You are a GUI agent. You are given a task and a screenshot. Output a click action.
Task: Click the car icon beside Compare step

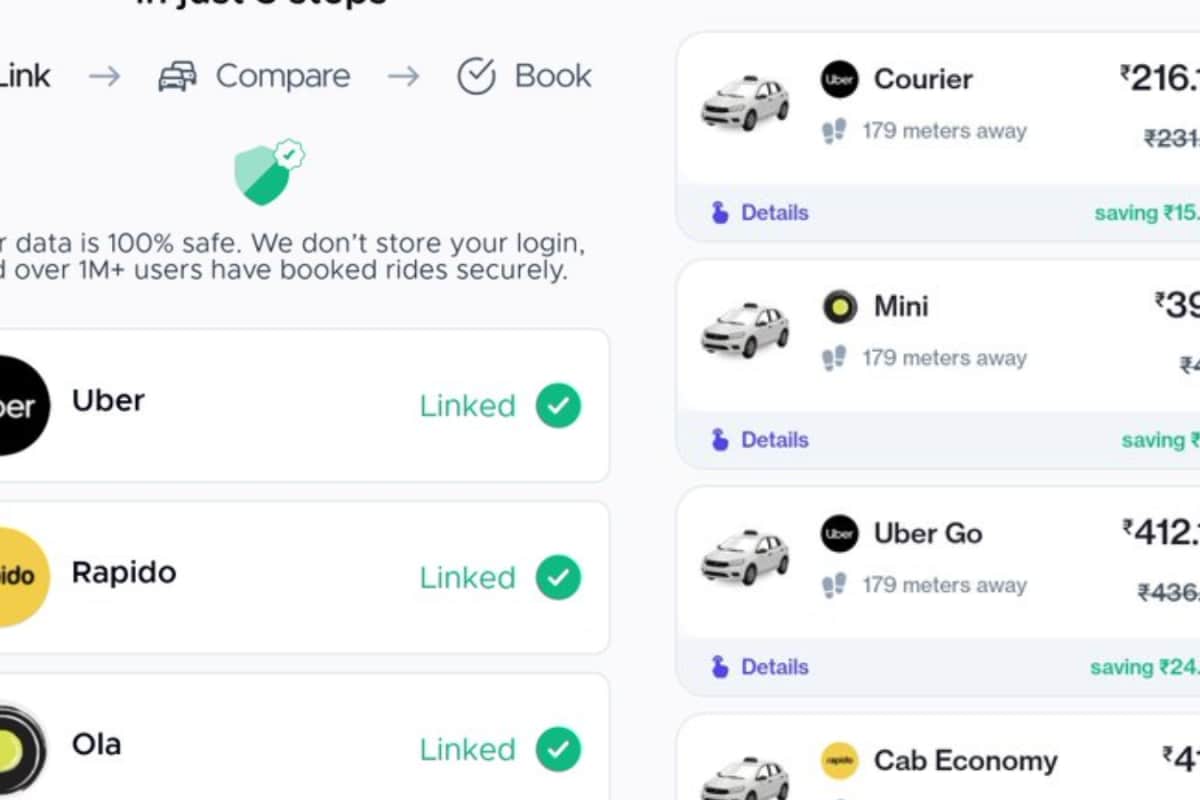(x=178, y=75)
